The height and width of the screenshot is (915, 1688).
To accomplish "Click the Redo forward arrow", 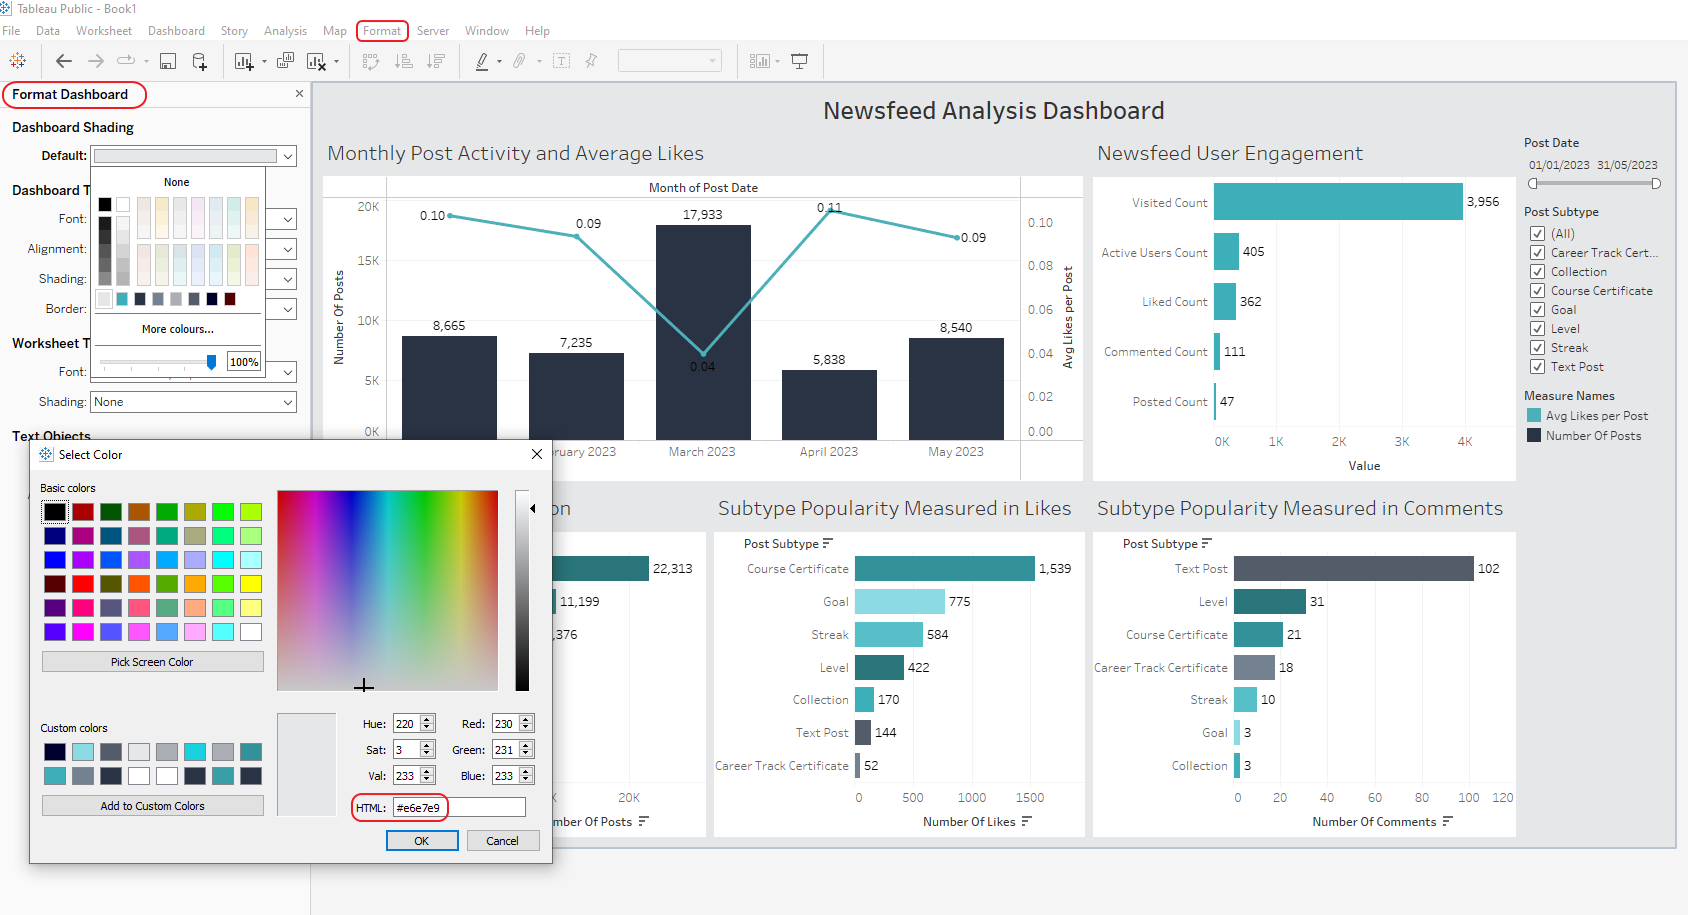I will (x=96, y=61).
